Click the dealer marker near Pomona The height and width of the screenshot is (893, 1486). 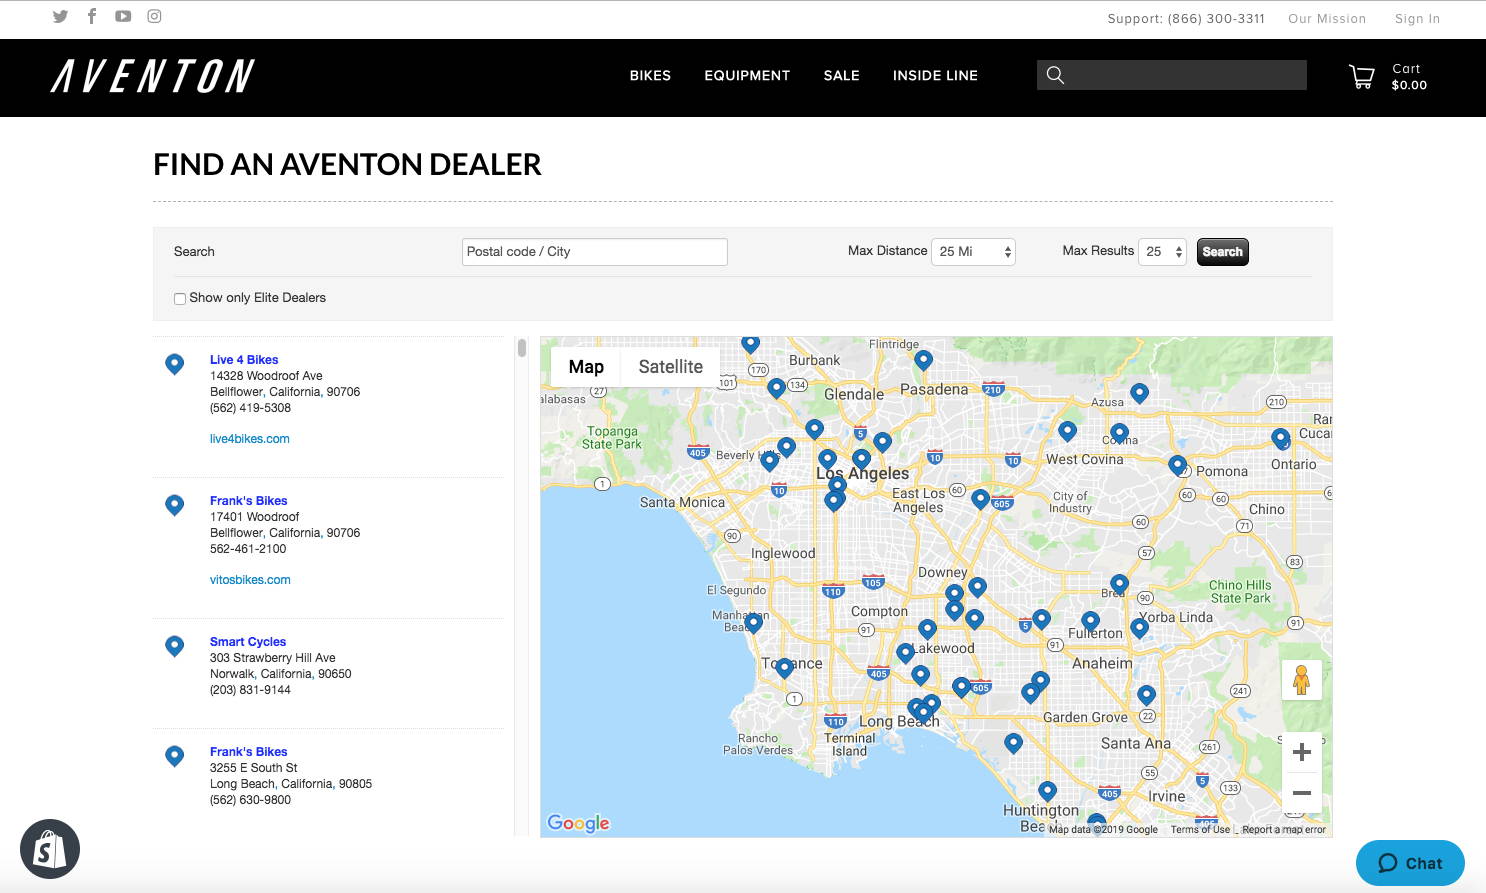pos(1177,466)
